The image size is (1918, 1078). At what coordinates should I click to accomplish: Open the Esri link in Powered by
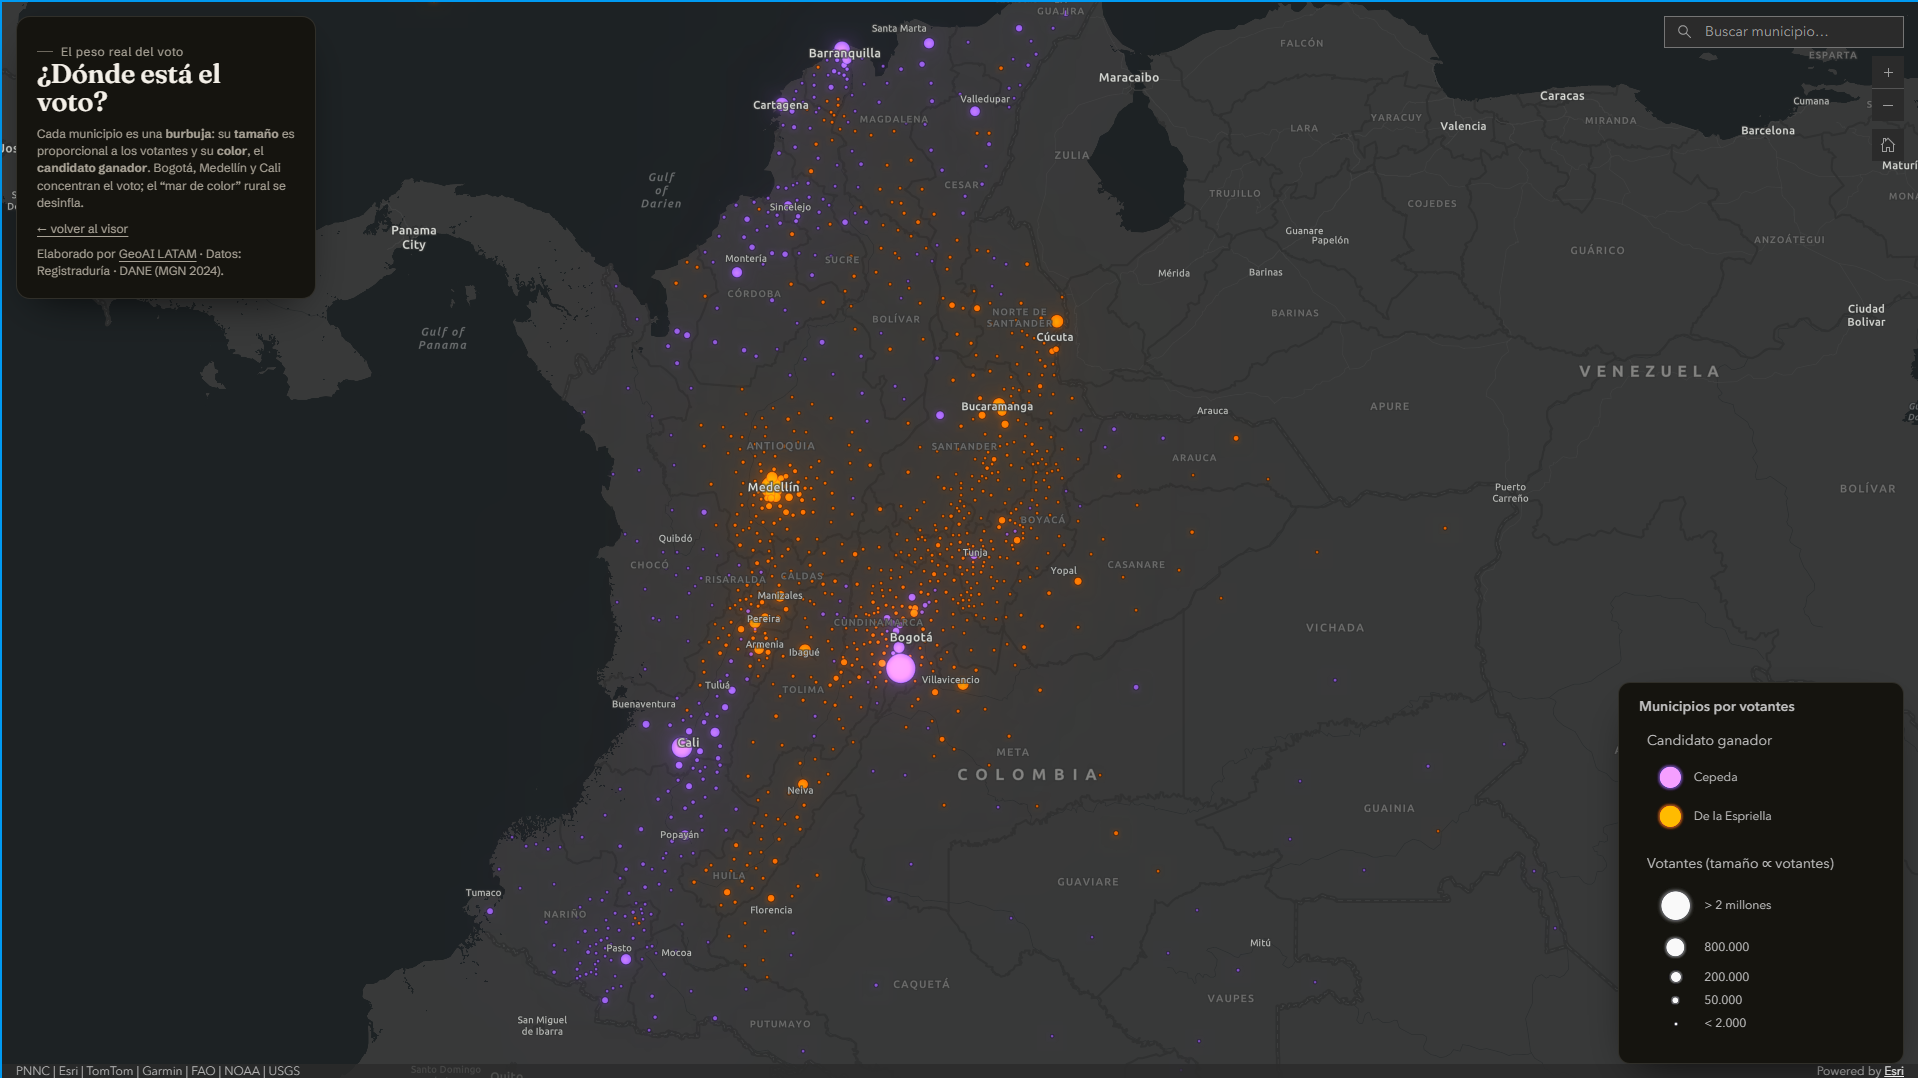pyautogui.click(x=1894, y=1071)
